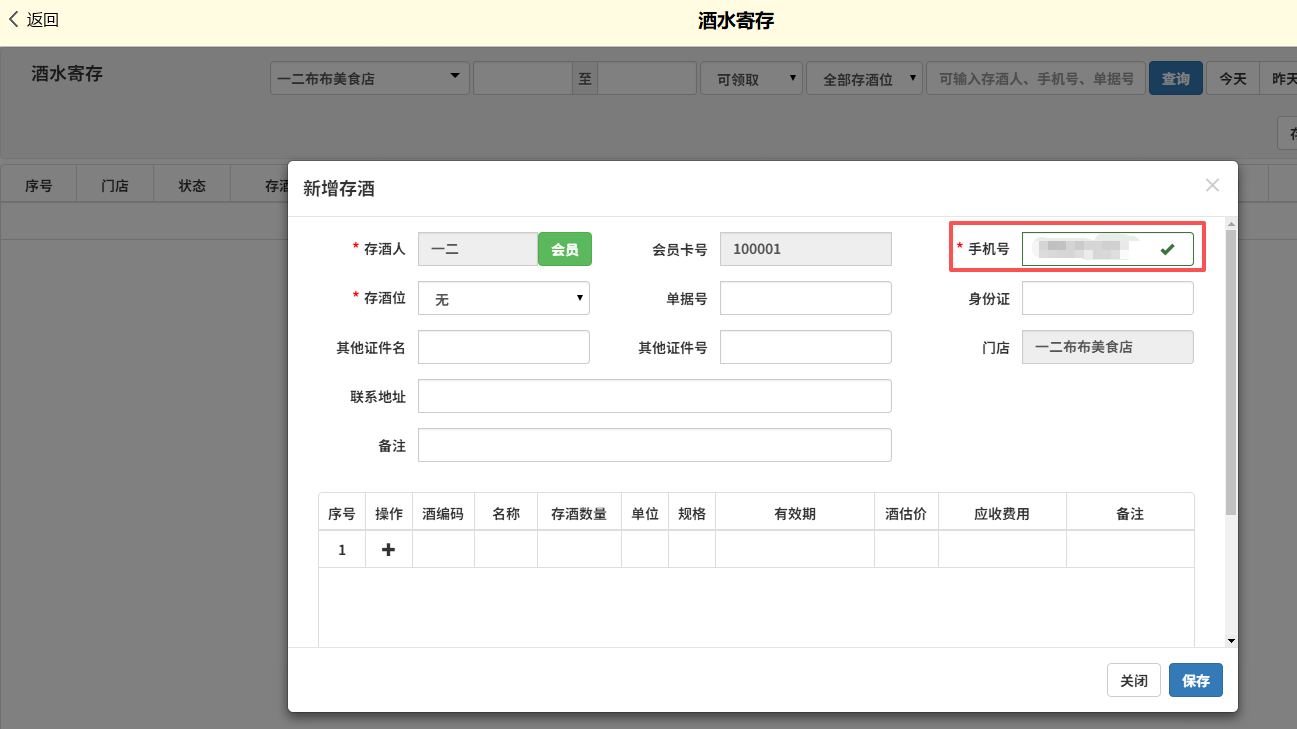
Task: Select the 今天 date filter
Action: point(1232,78)
